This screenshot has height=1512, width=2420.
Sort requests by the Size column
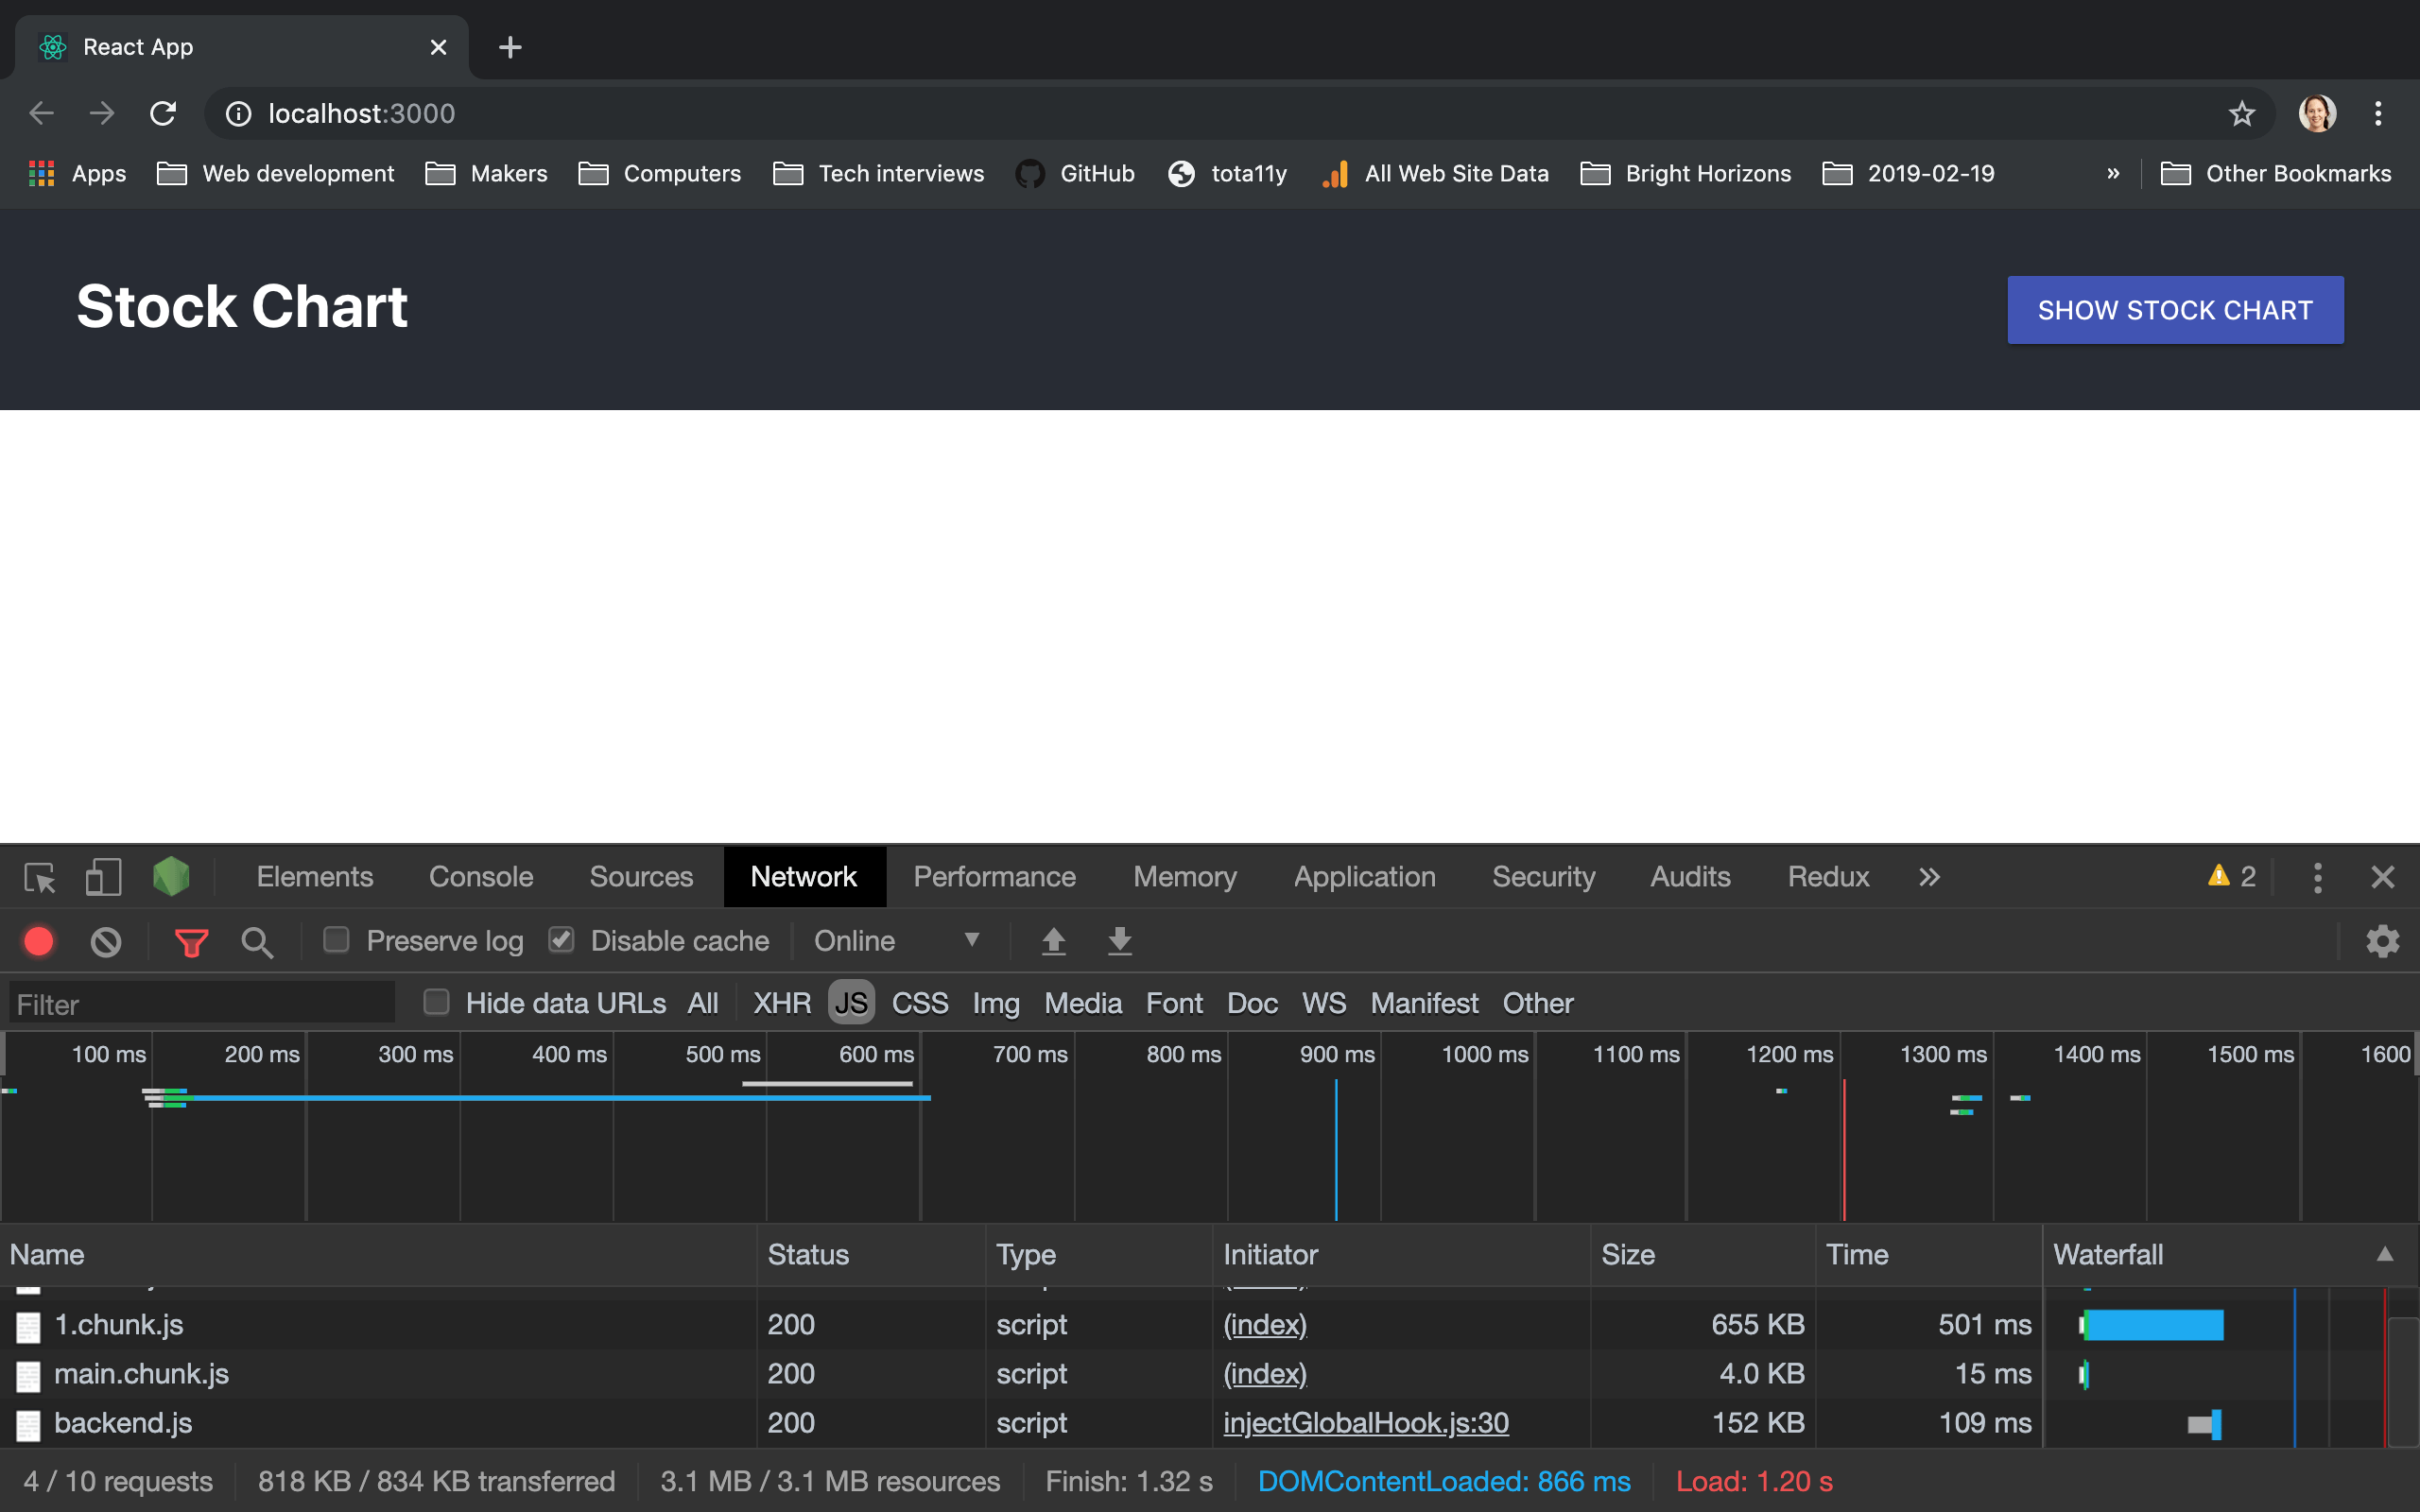tap(1702, 1254)
